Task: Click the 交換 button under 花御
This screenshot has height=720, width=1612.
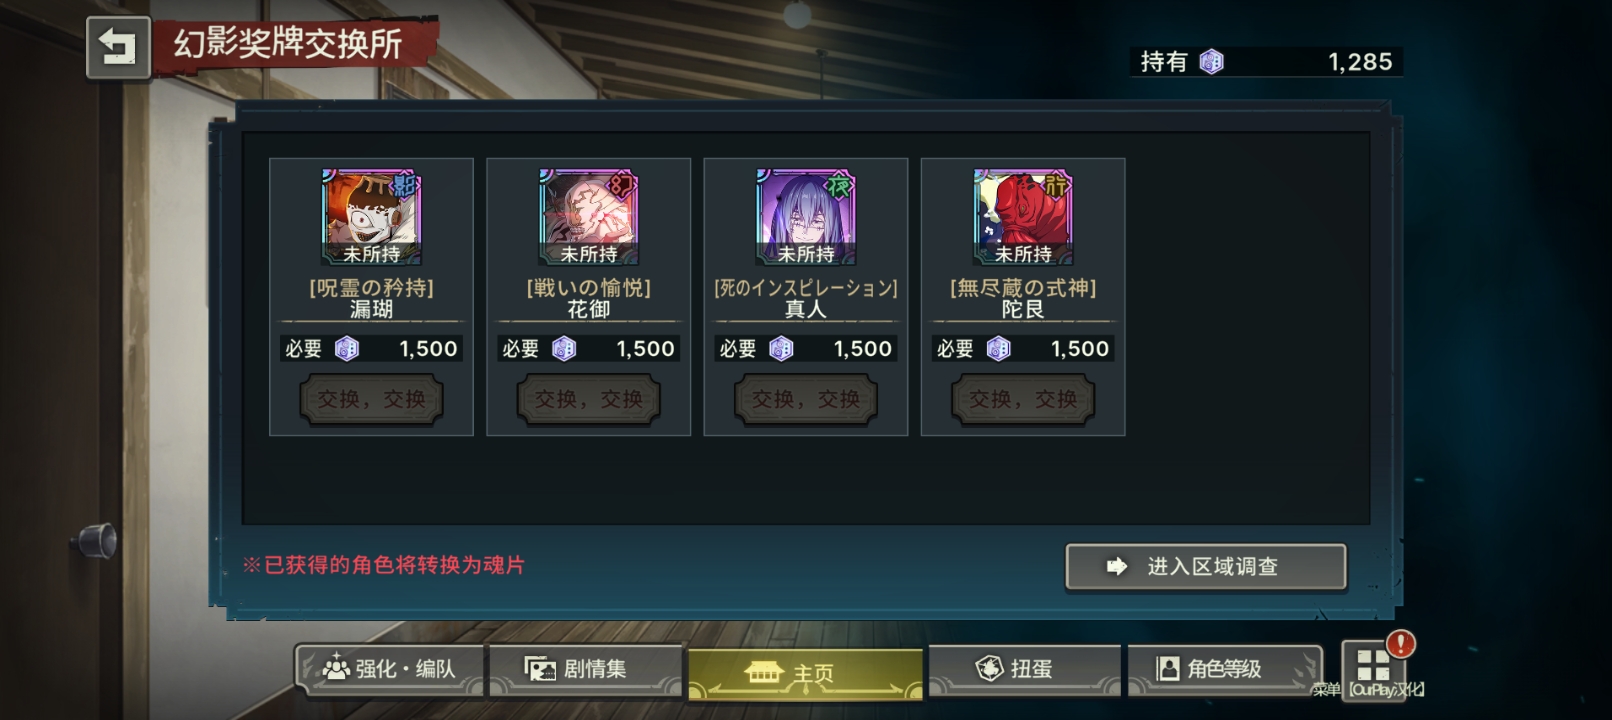Action: pos(588,399)
